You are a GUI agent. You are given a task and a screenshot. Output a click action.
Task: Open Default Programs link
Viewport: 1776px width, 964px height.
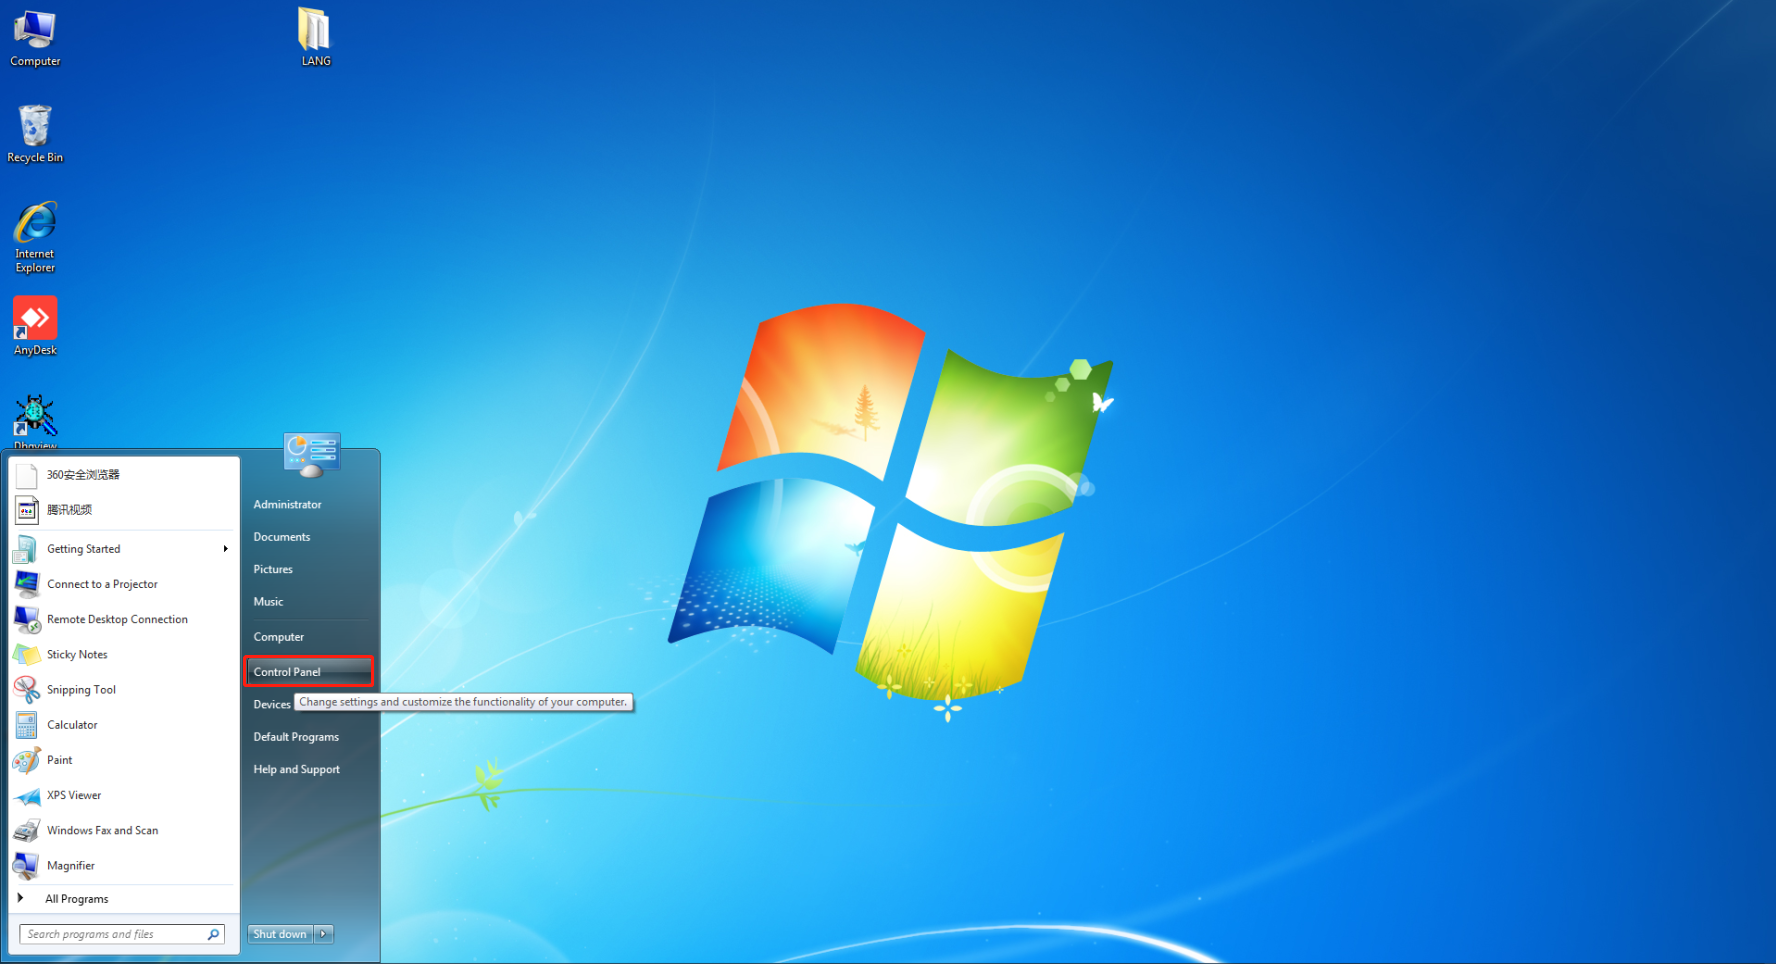(x=296, y=737)
